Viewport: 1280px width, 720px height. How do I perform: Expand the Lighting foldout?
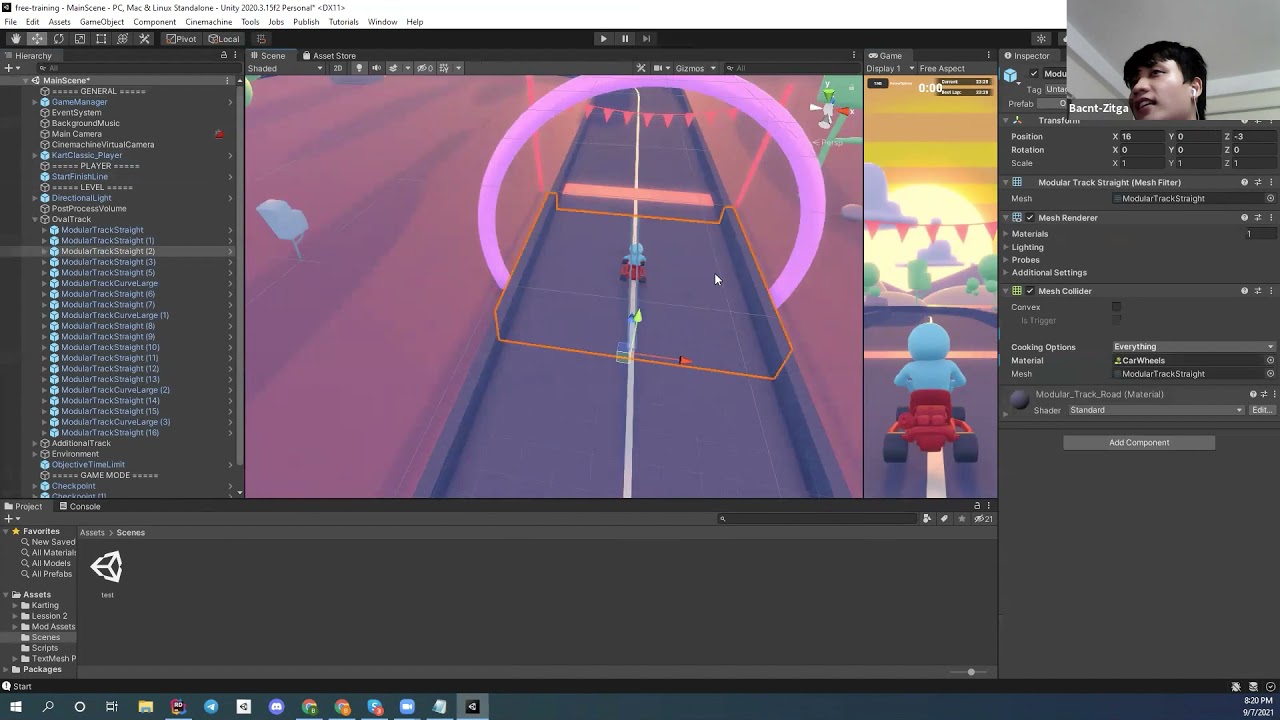tap(1006, 247)
